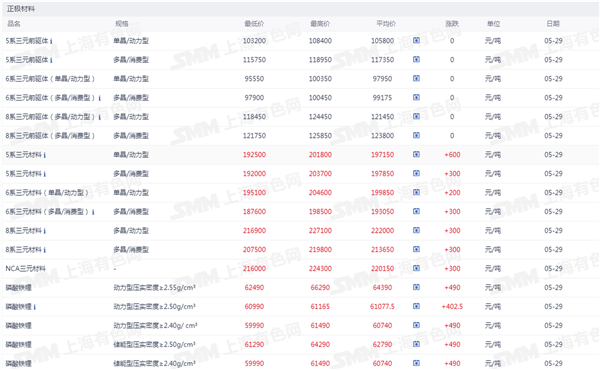
Task: Open chart icon for average price 121450
Action: [416, 116]
